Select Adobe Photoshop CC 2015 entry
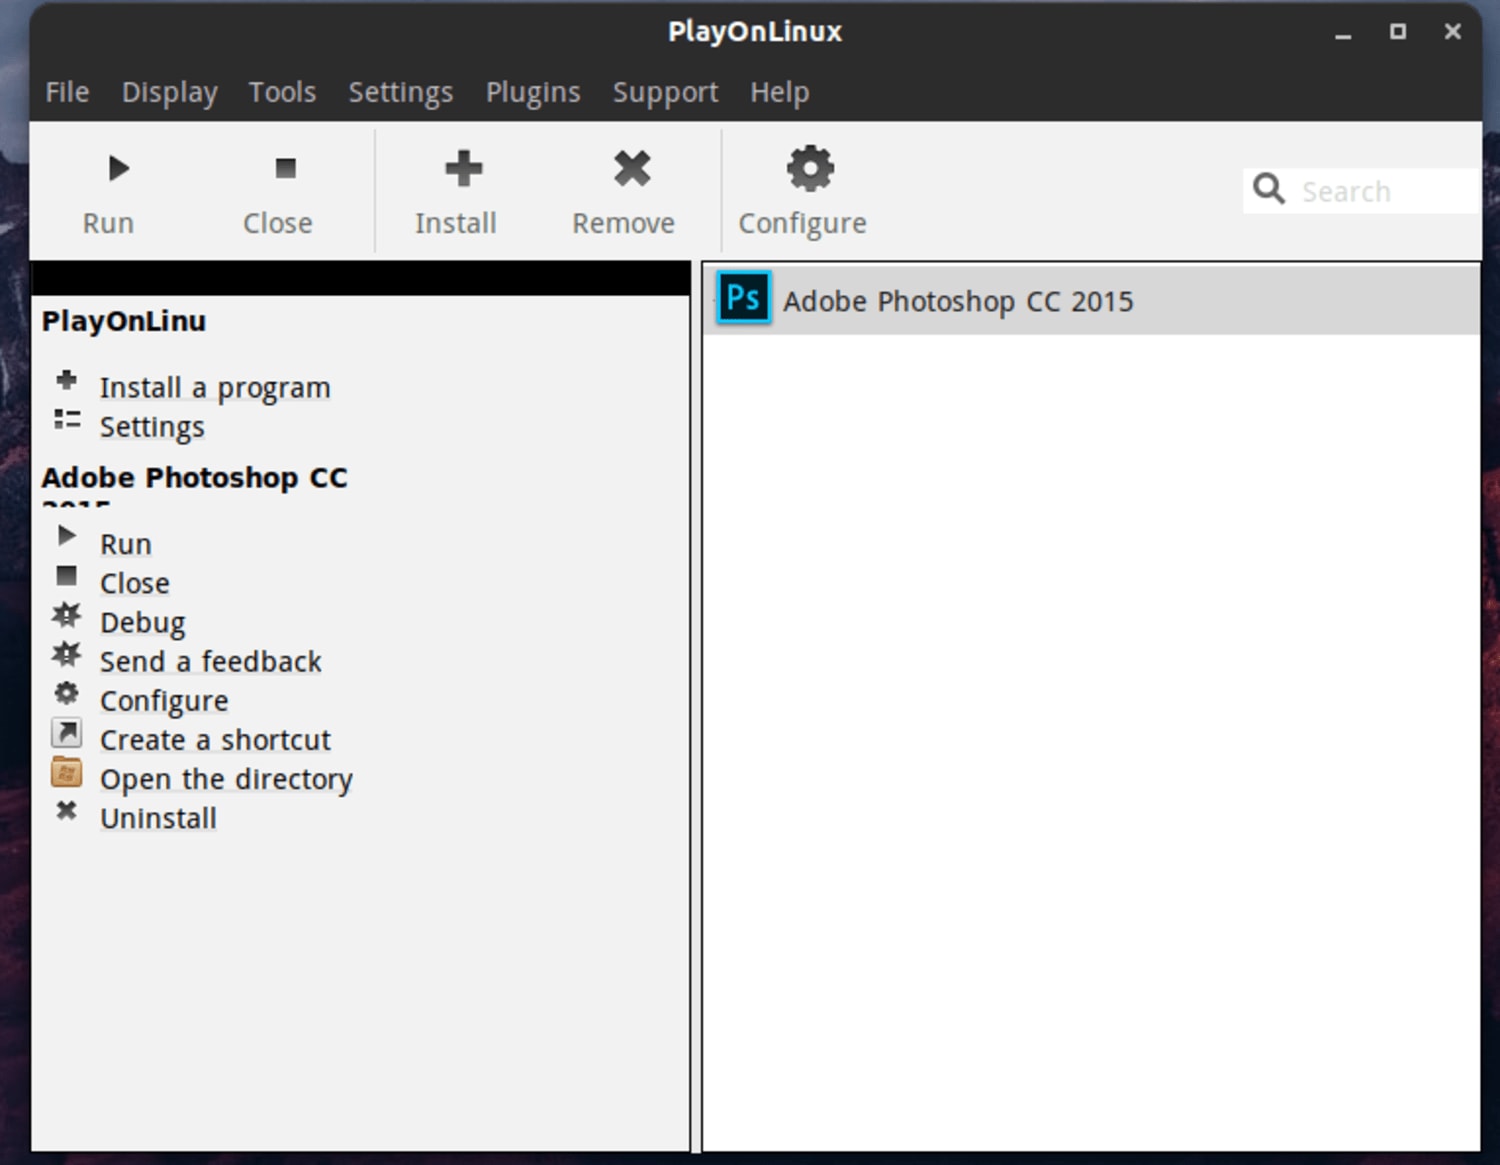The height and width of the screenshot is (1165, 1500). pos(1091,300)
